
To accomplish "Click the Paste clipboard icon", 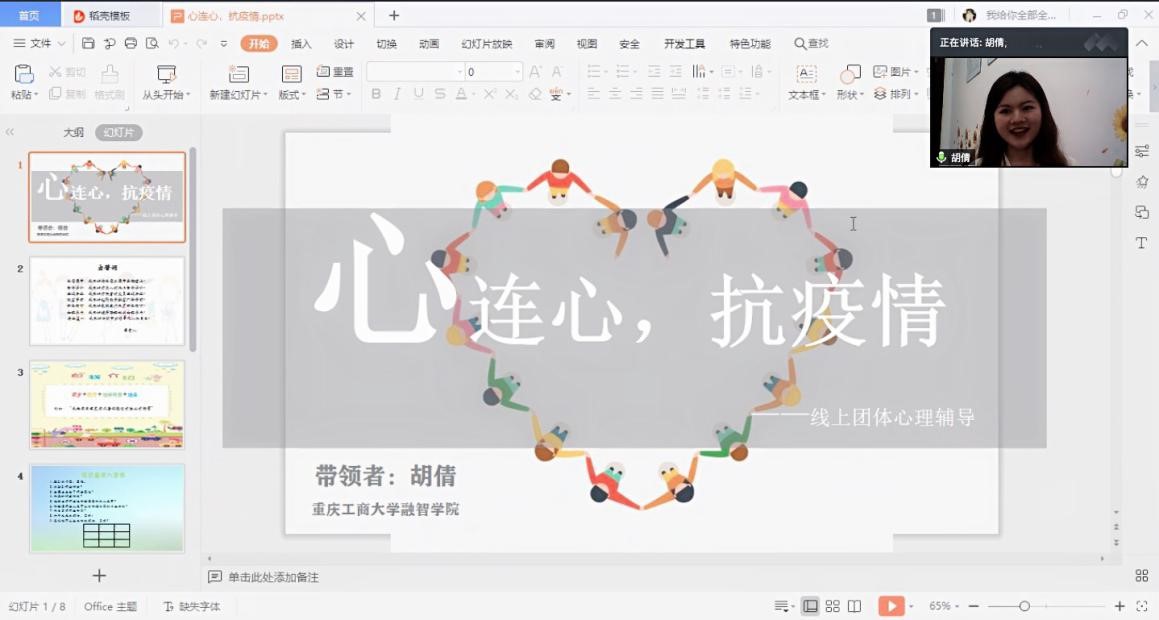I will [x=23, y=75].
